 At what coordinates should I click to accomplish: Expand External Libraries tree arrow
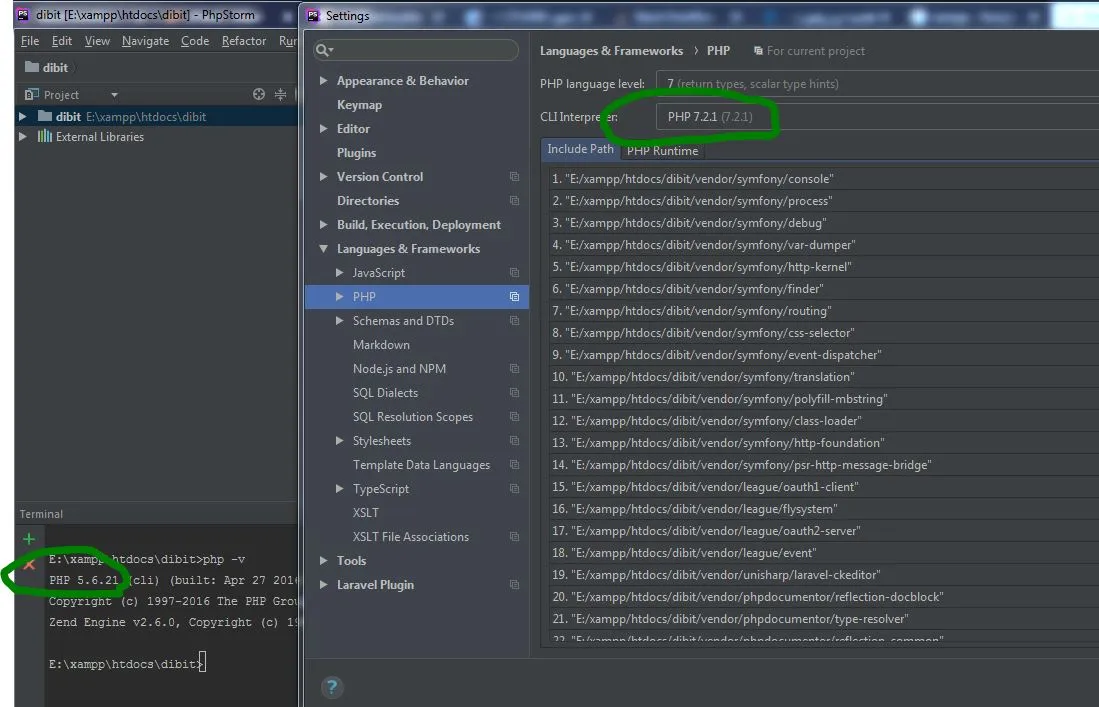click(x=22, y=137)
